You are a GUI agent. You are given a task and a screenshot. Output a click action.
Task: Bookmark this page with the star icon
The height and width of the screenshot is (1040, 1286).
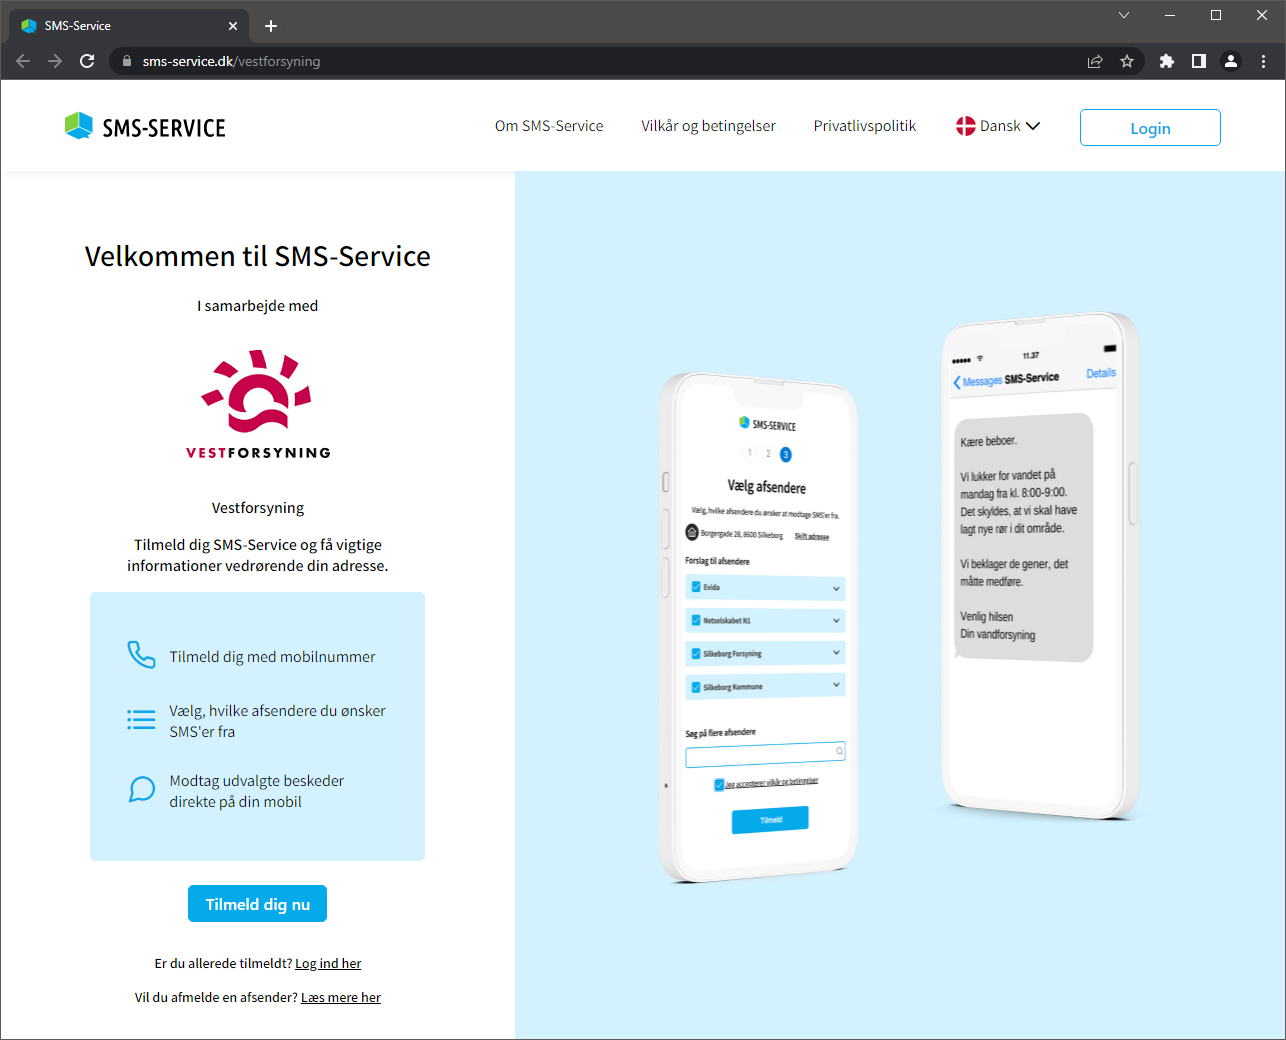pos(1127,61)
